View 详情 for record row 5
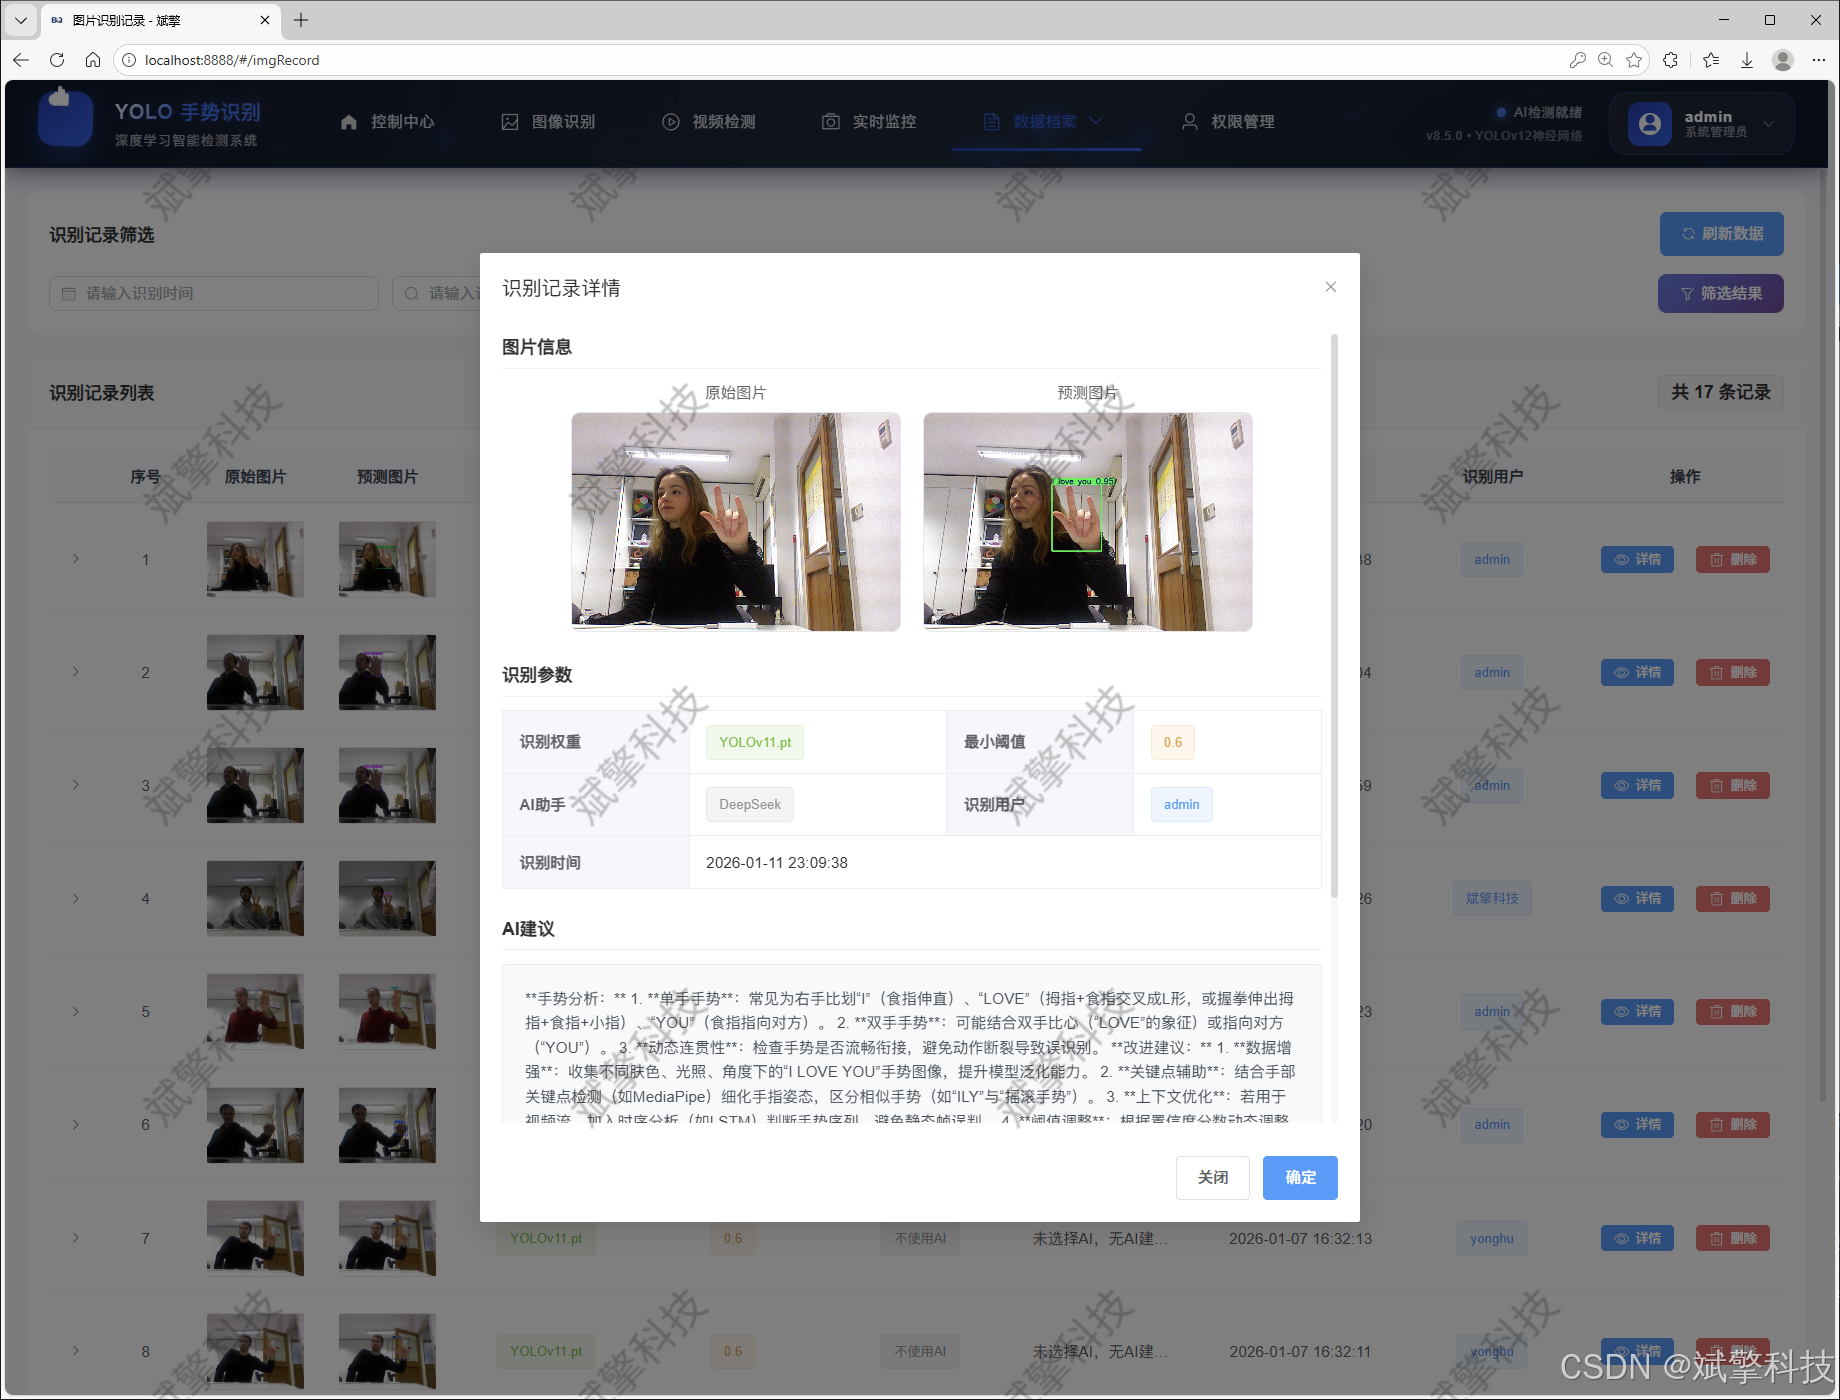1840x1400 pixels. coord(1637,1011)
